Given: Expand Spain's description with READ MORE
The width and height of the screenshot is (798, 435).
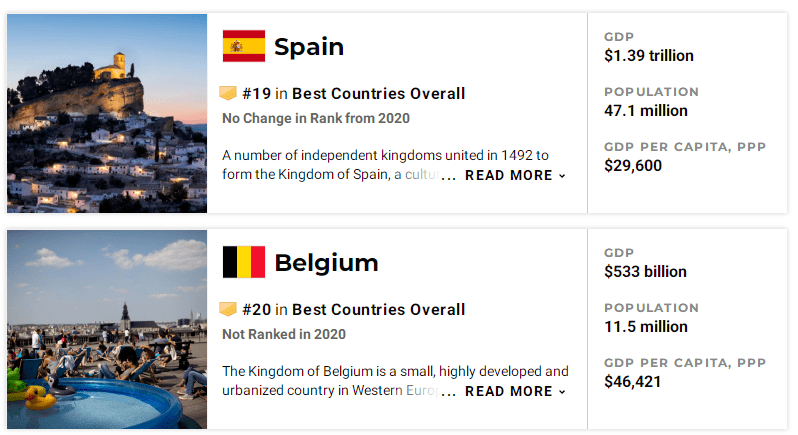Looking at the screenshot, I should (515, 175).
